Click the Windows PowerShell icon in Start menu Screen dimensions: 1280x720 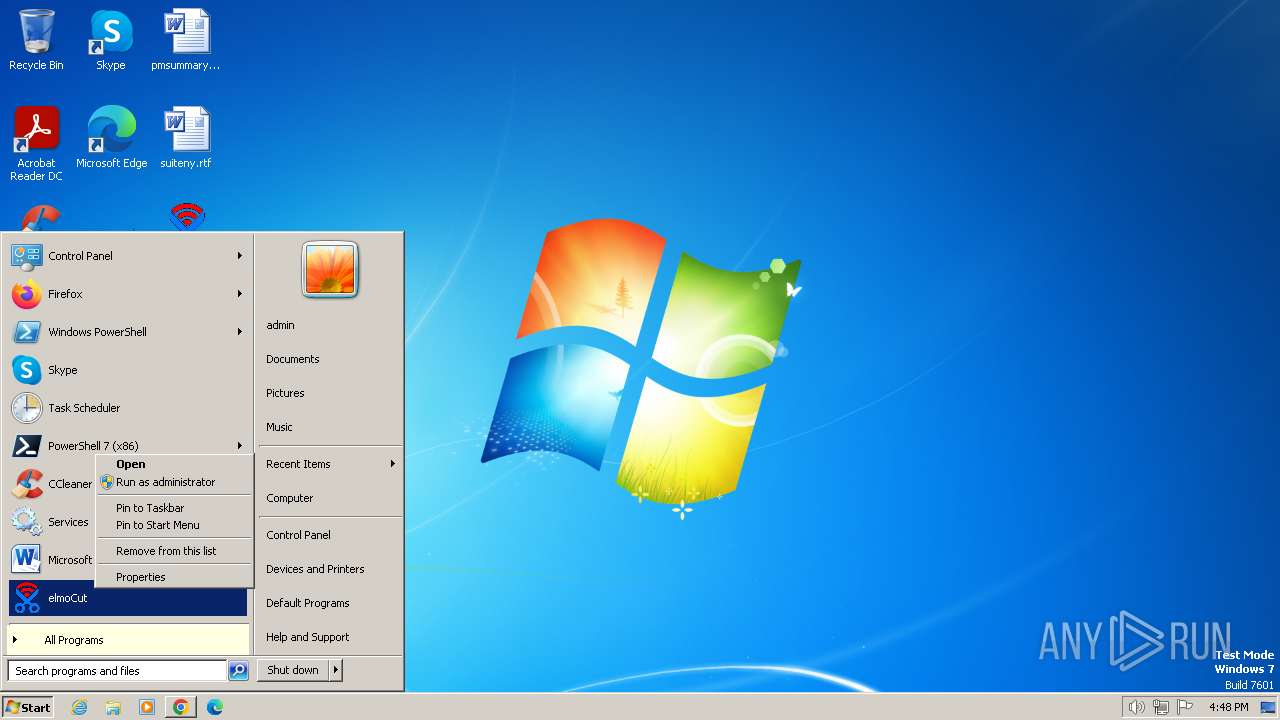tap(26, 332)
